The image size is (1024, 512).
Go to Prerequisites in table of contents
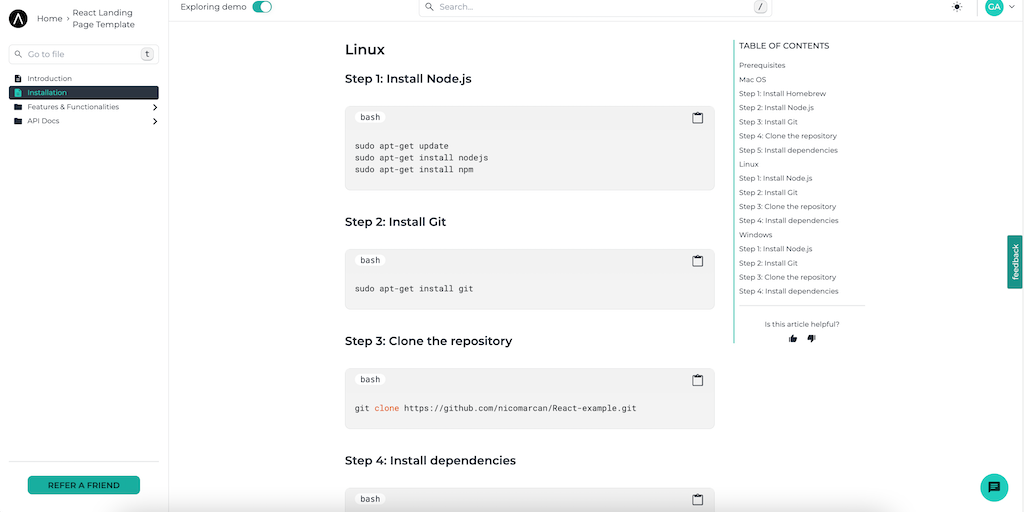pyautogui.click(x=762, y=65)
